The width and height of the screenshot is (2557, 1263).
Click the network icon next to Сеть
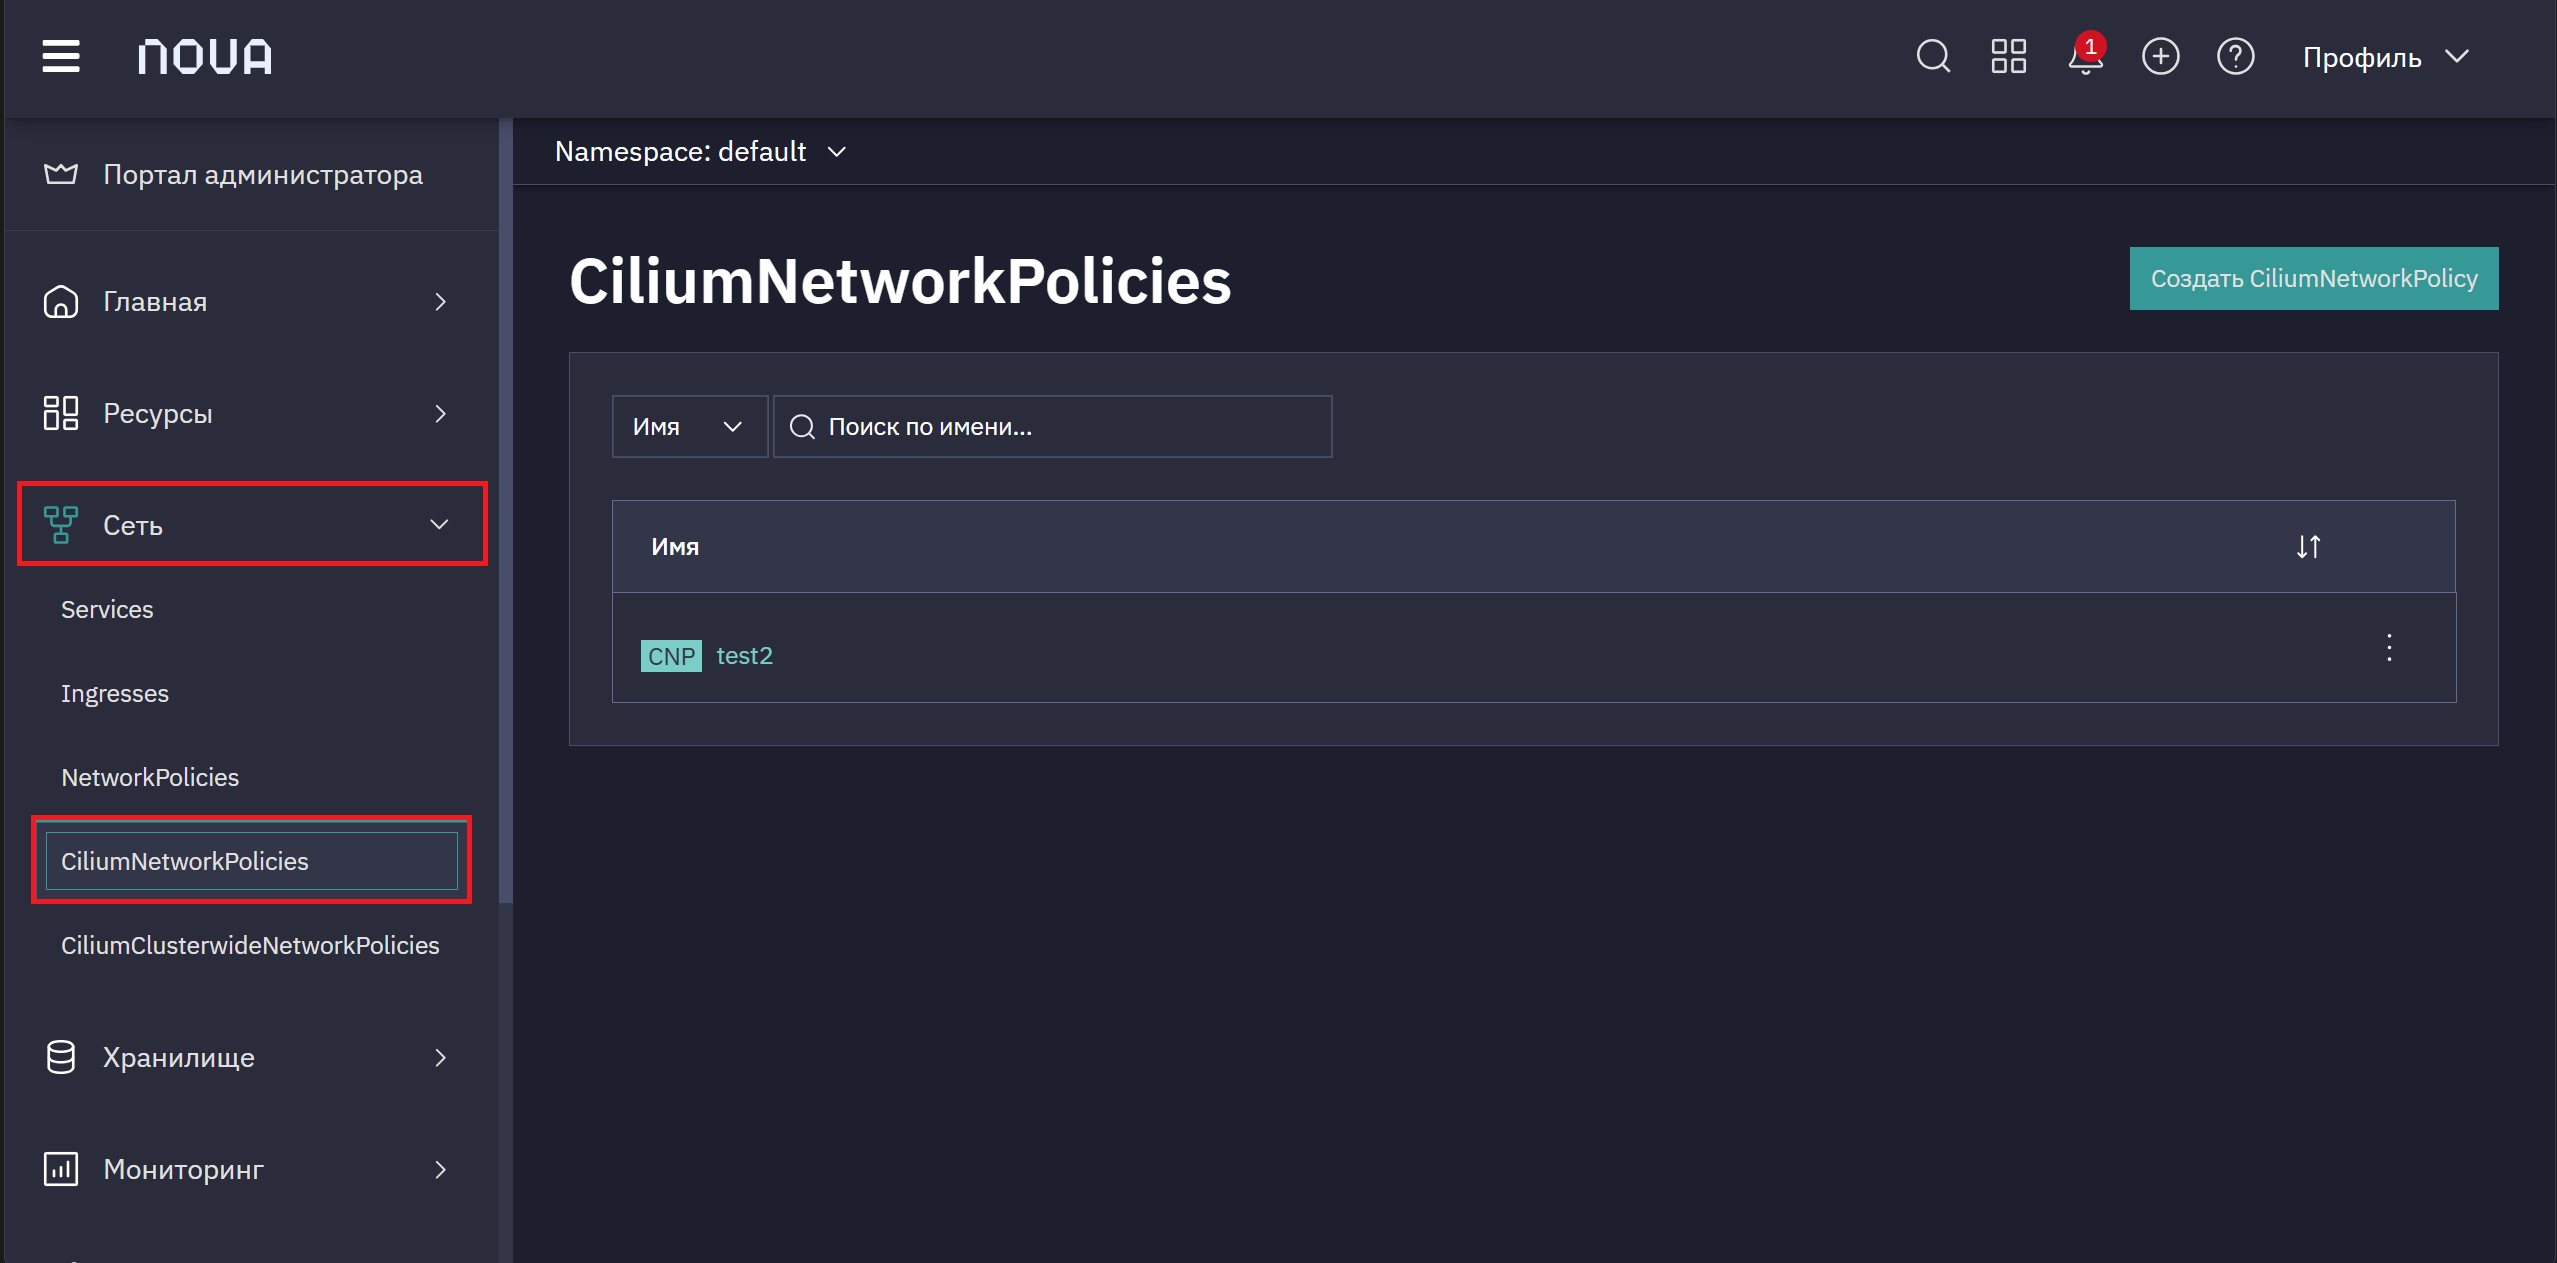[61, 525]
